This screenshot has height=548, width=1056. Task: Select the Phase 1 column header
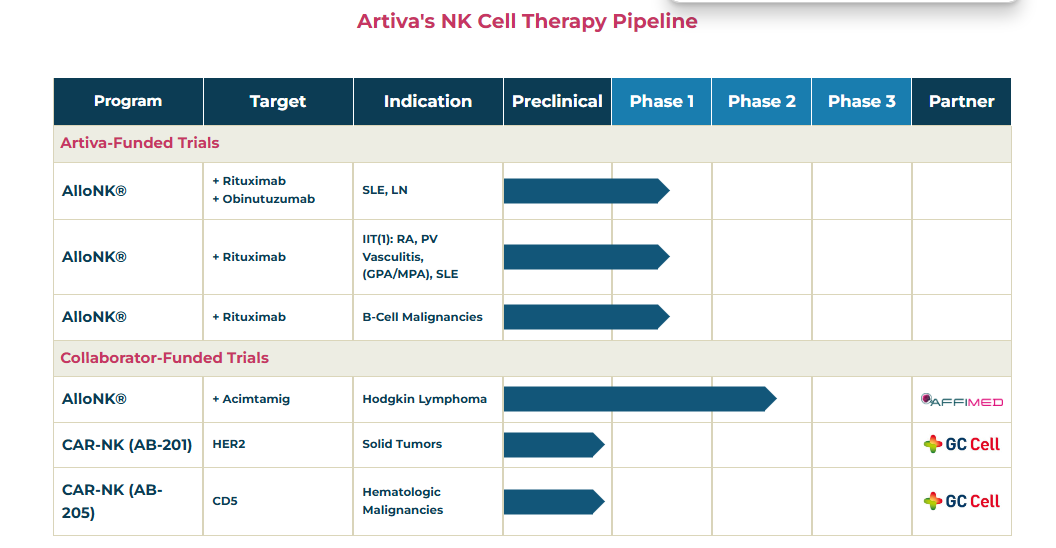coord(662,101)
